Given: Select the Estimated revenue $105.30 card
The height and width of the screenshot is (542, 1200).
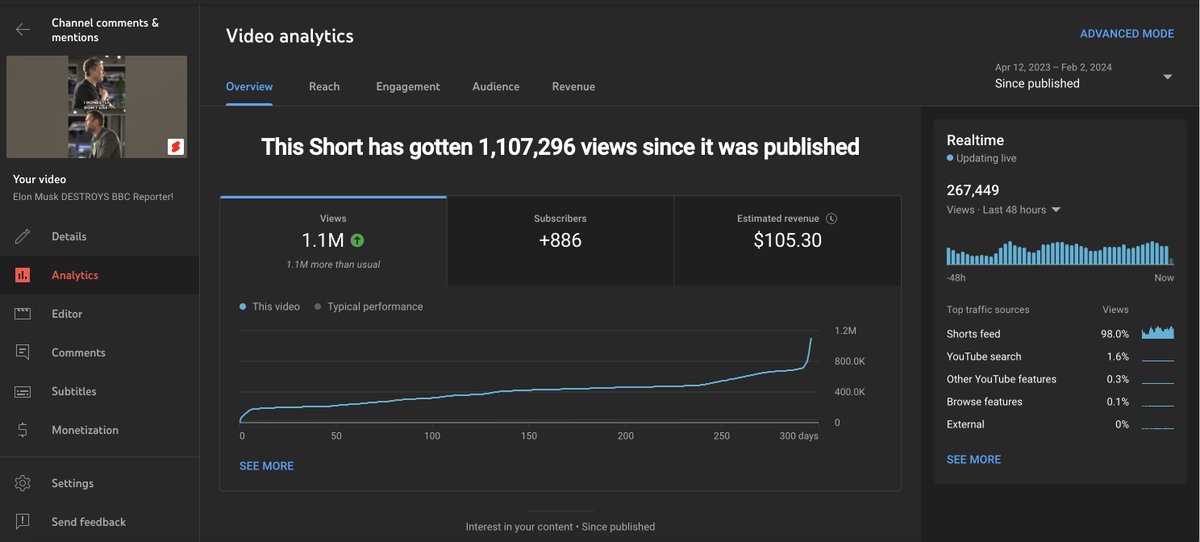Looking at the screenshot, I should point(787,241).
